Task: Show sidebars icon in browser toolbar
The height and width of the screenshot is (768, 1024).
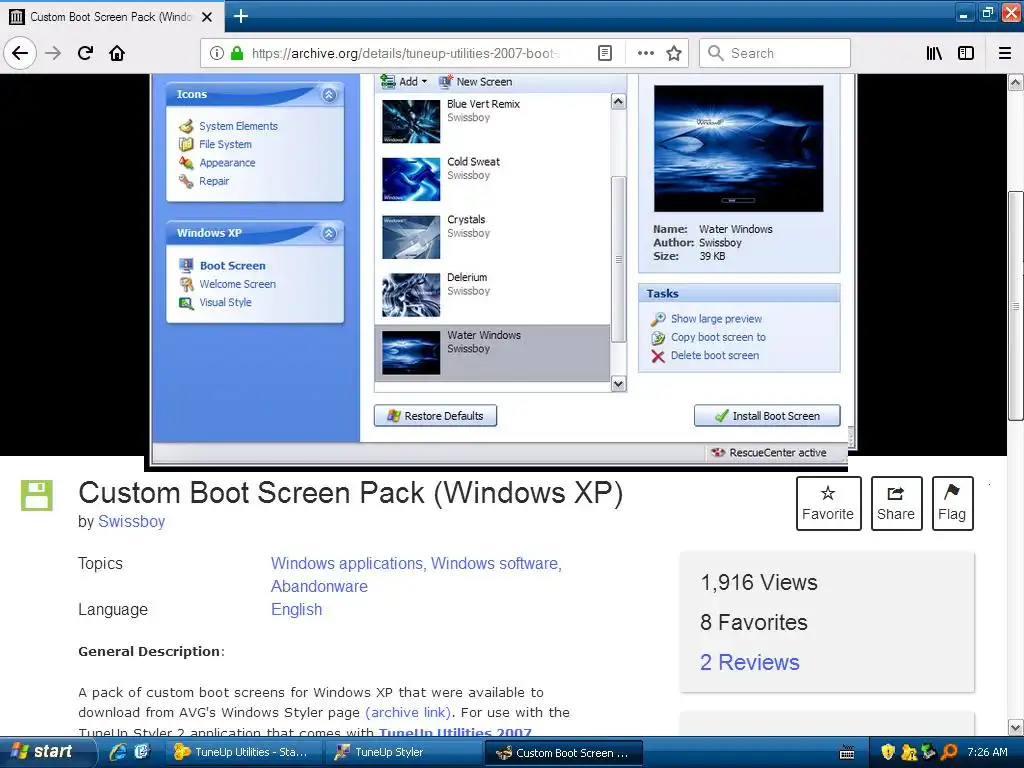Action: click(966, 53)
